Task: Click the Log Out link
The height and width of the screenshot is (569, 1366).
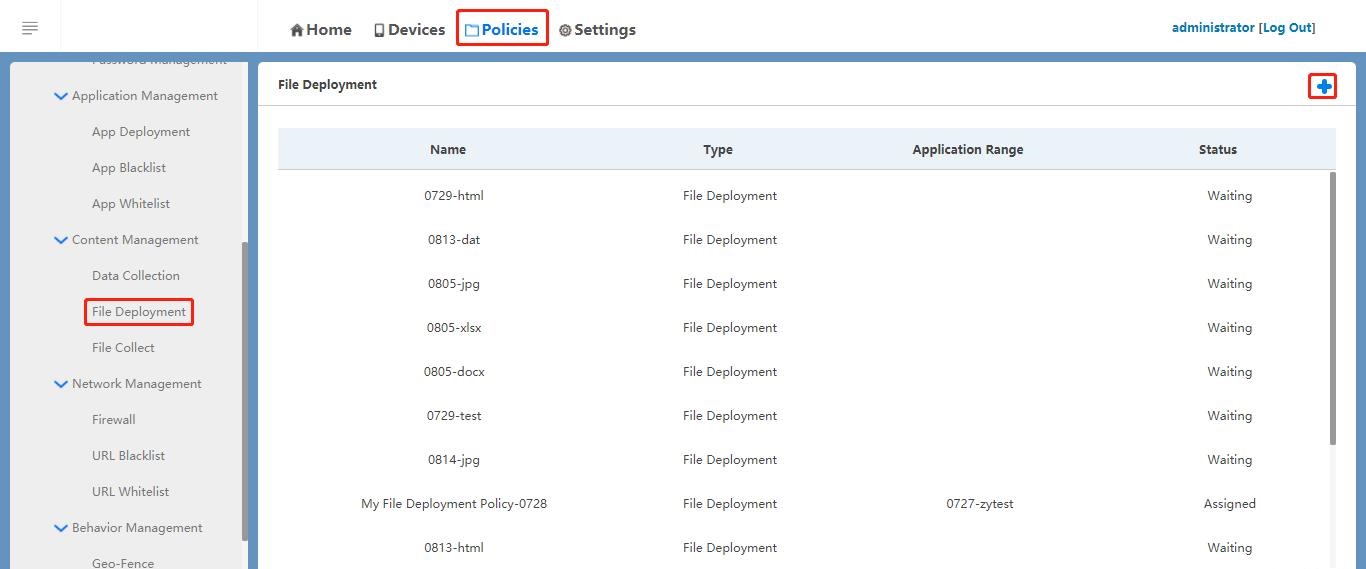Action: click(1287, 28)
